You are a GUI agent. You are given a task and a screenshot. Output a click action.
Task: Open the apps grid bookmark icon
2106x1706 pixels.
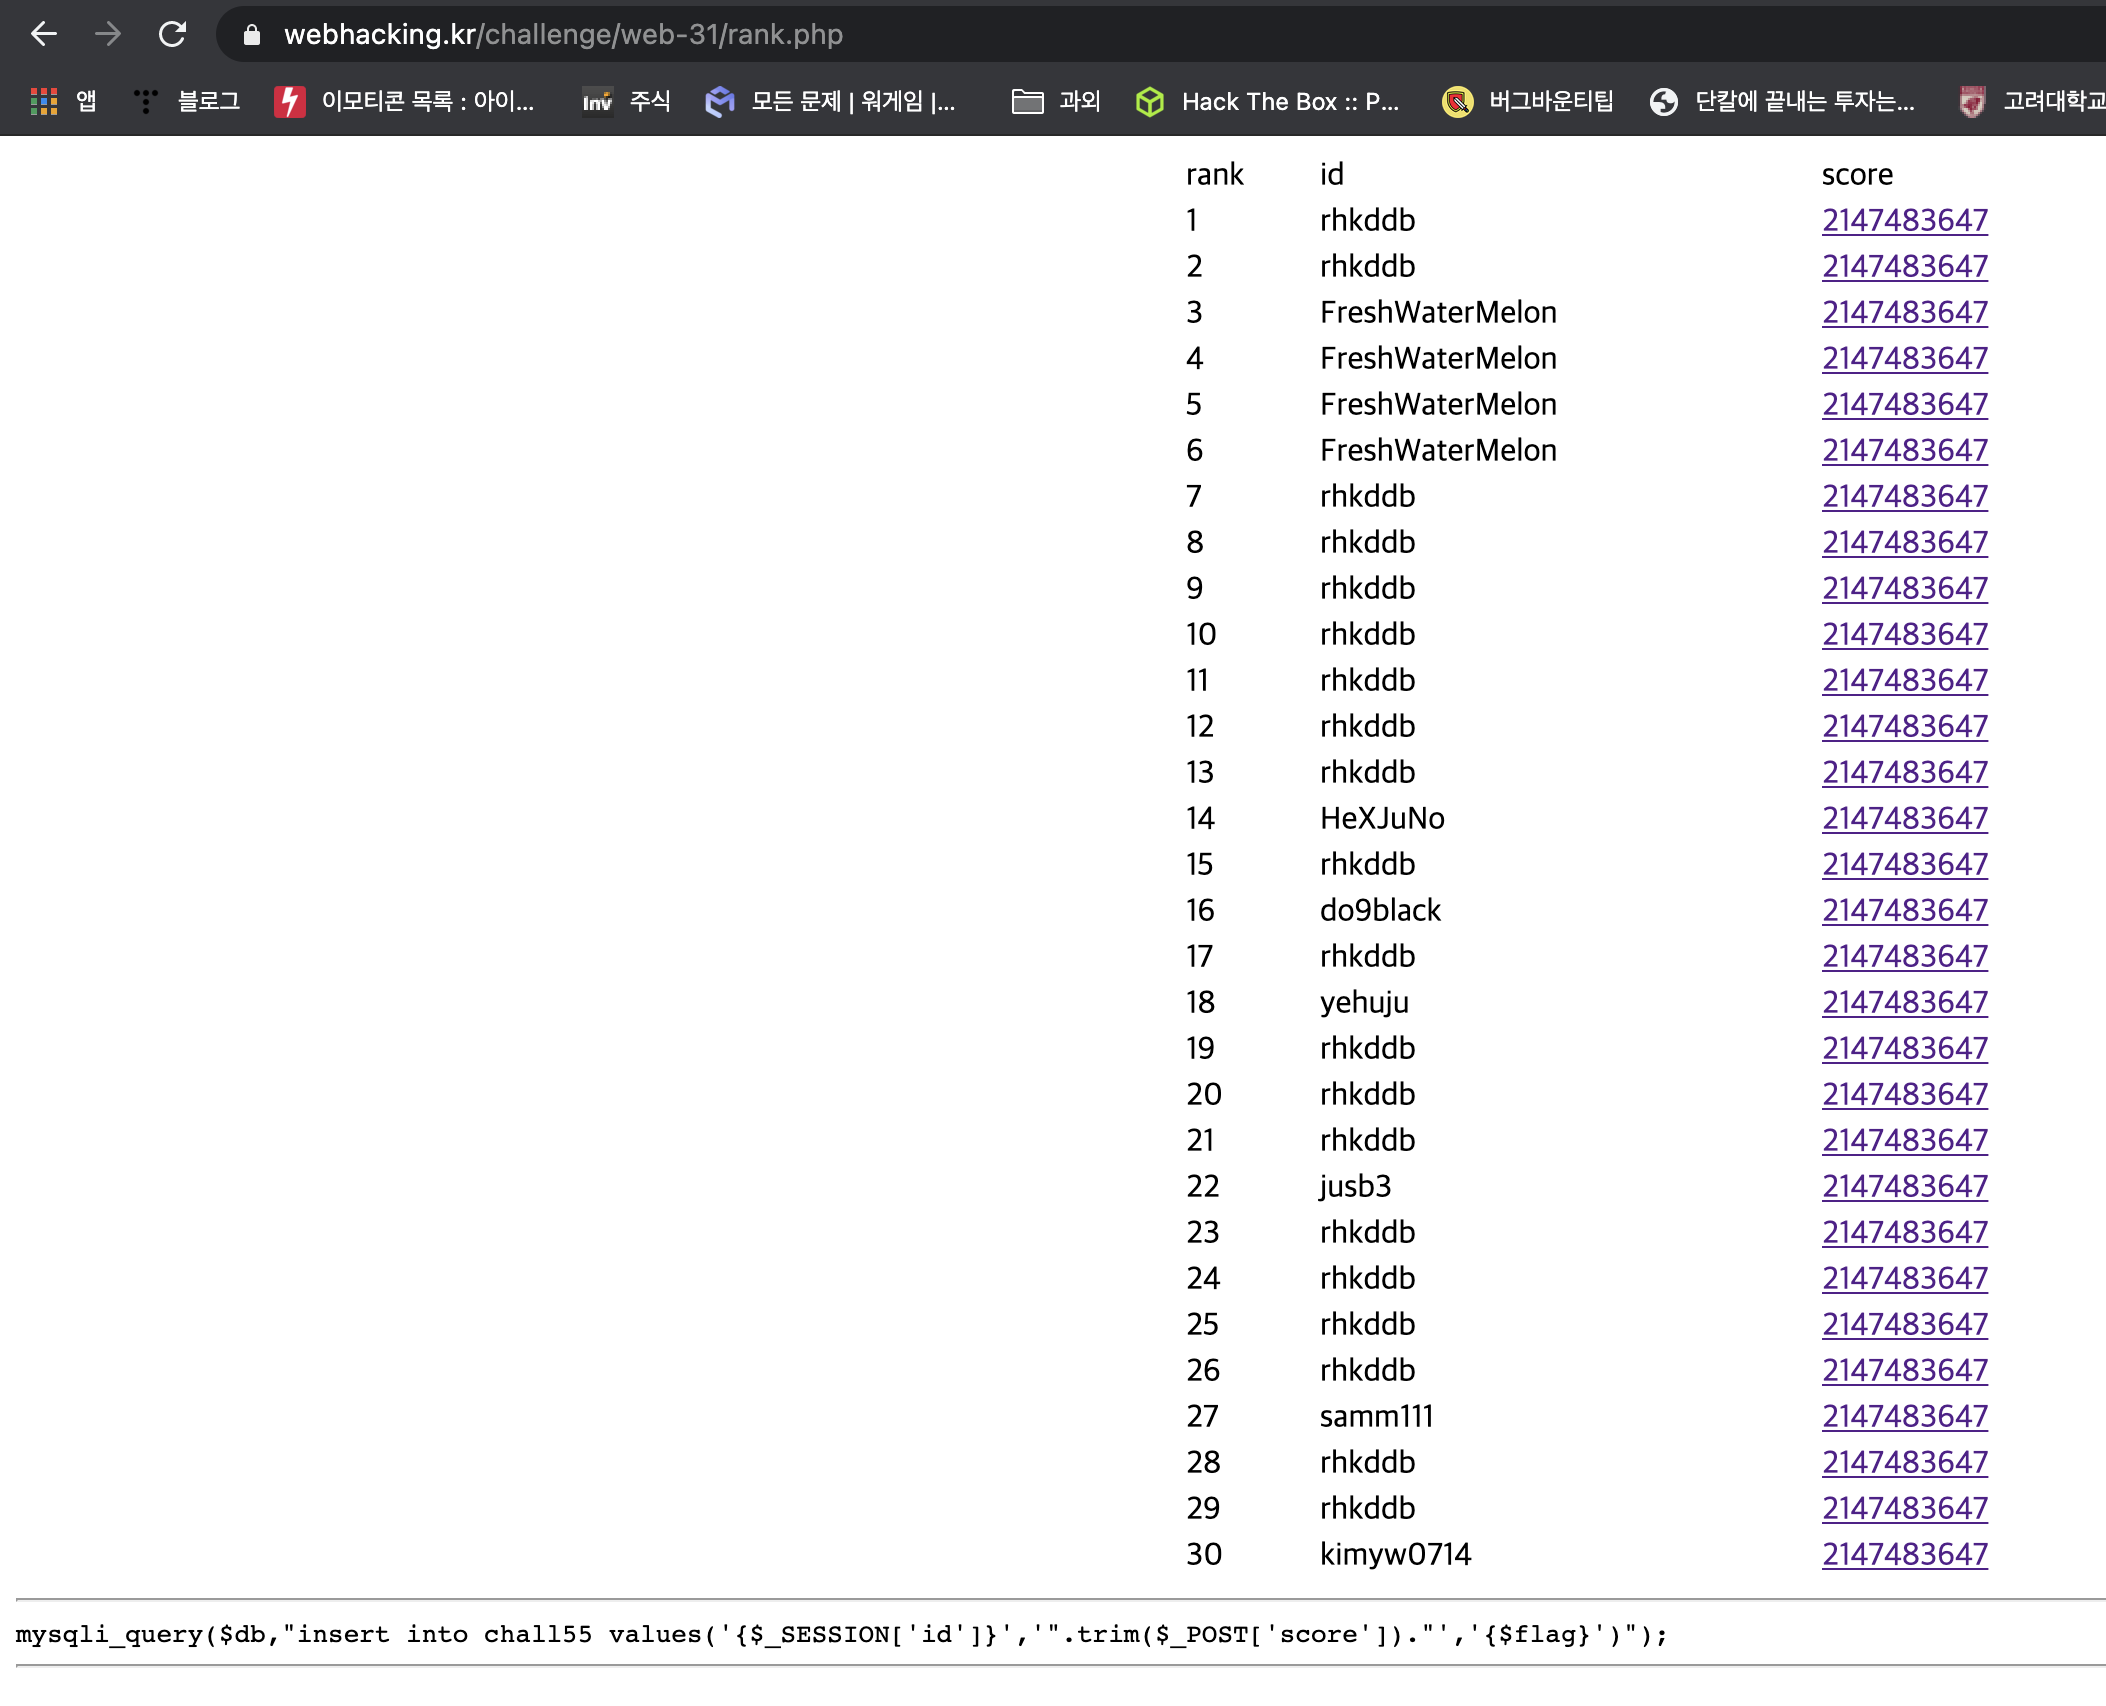click(44, 101)
